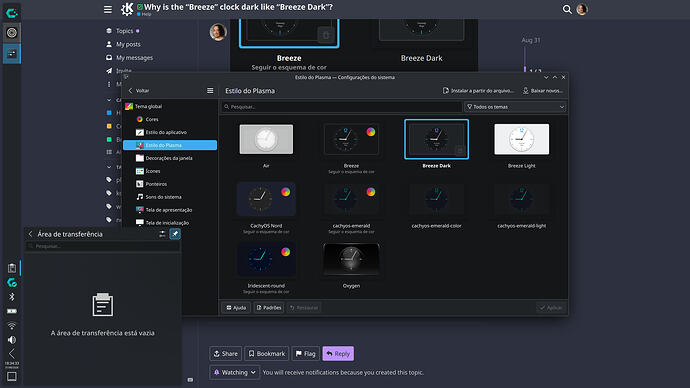690x388 pixels.
Task: Select the Breeze Light plasma style thumbnail
Action: [521, 139]
